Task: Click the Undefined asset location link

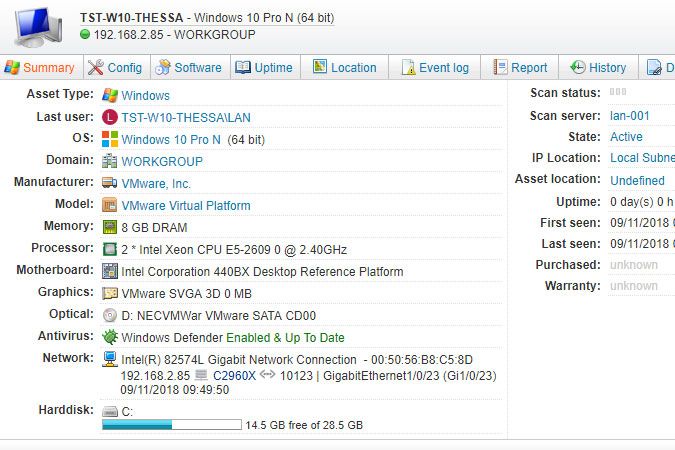Action: pyautogui.click(x=637, y=180)
